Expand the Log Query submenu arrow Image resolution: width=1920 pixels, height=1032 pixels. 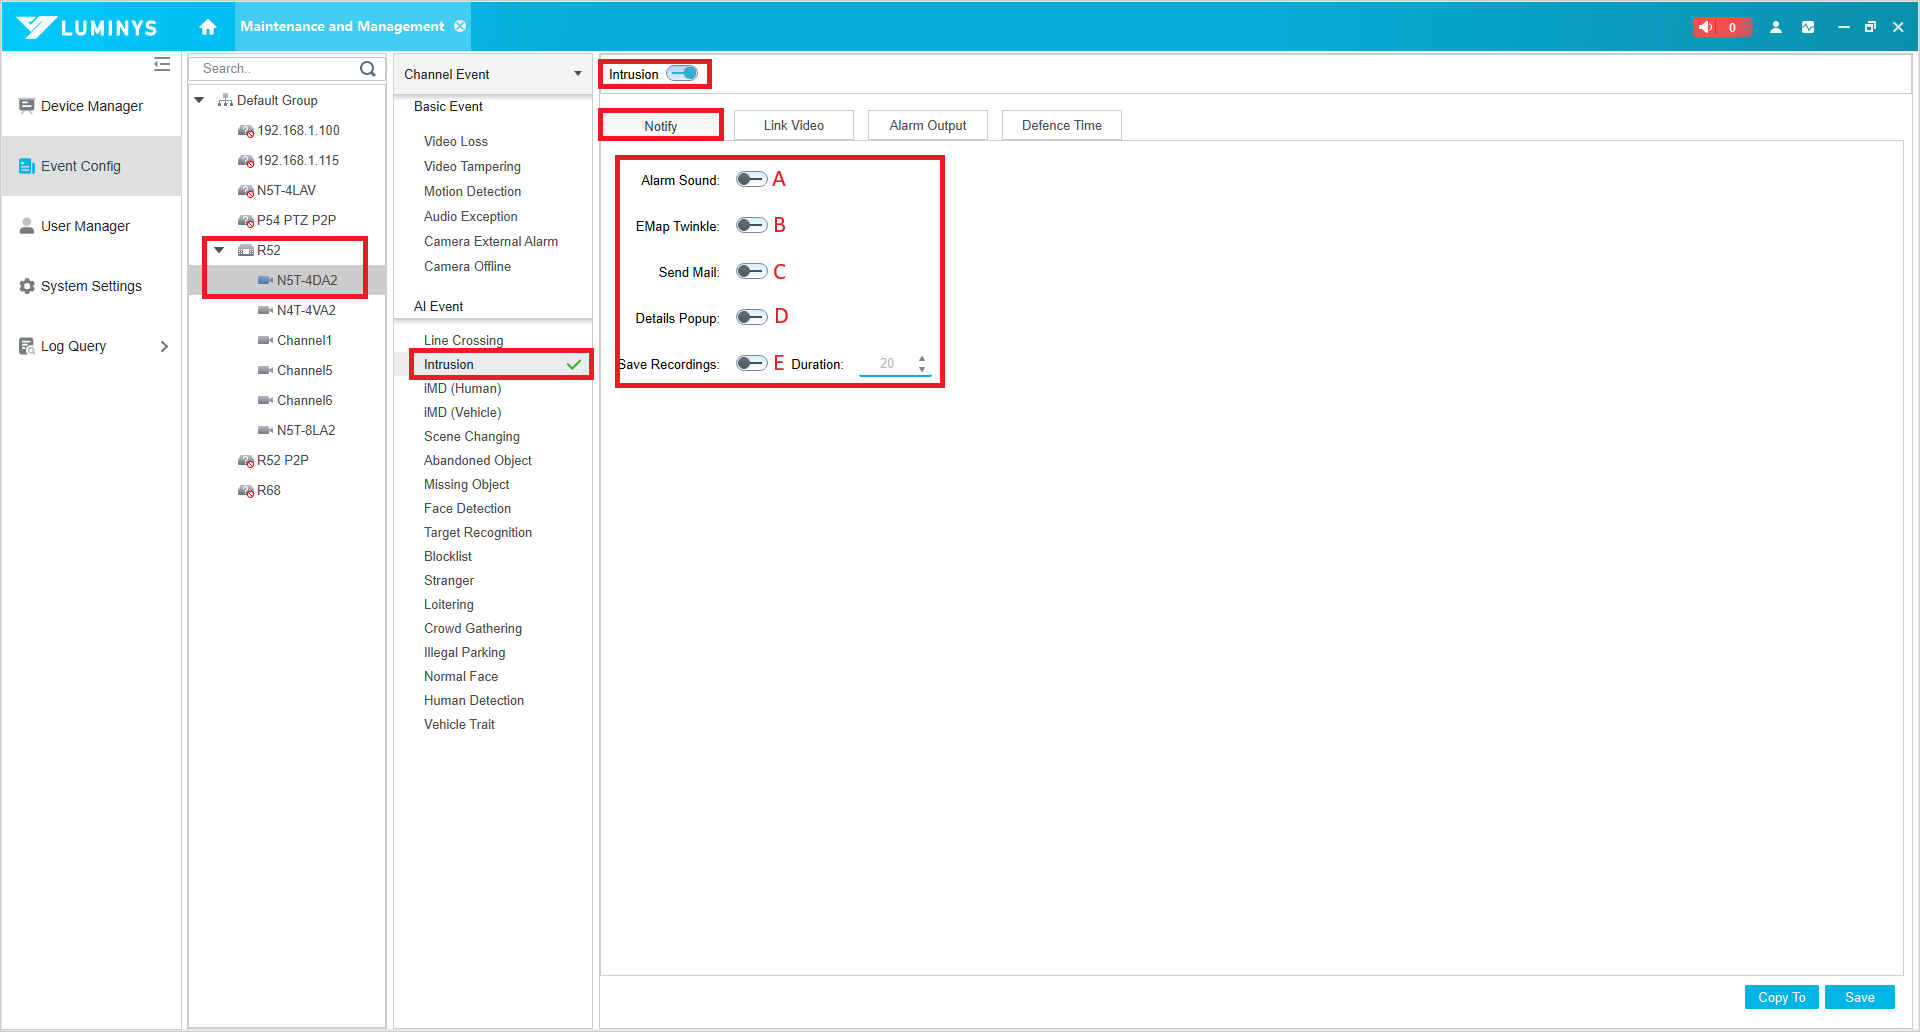[164, 346]
